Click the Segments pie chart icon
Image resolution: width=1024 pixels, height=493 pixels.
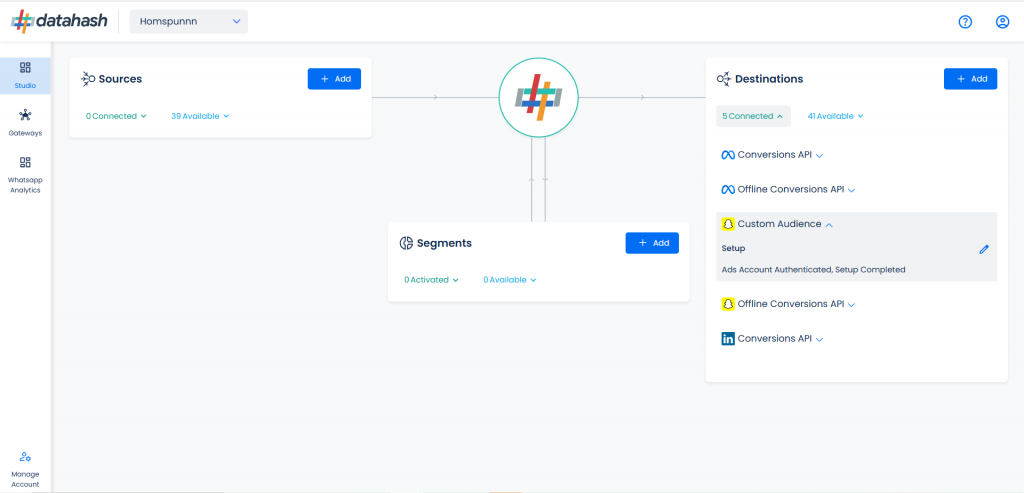tap(406, 243)
